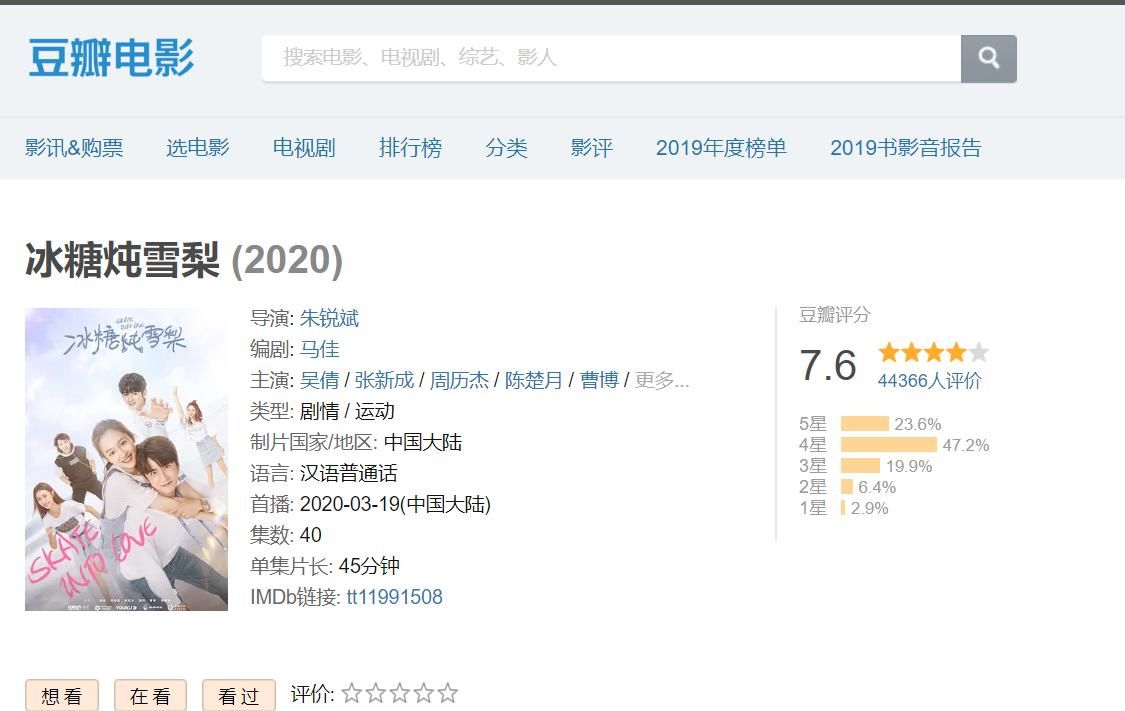Open actor 陈楚月 page
Viewport: 1125px width, 711px height.
click(x=534, y=380)
